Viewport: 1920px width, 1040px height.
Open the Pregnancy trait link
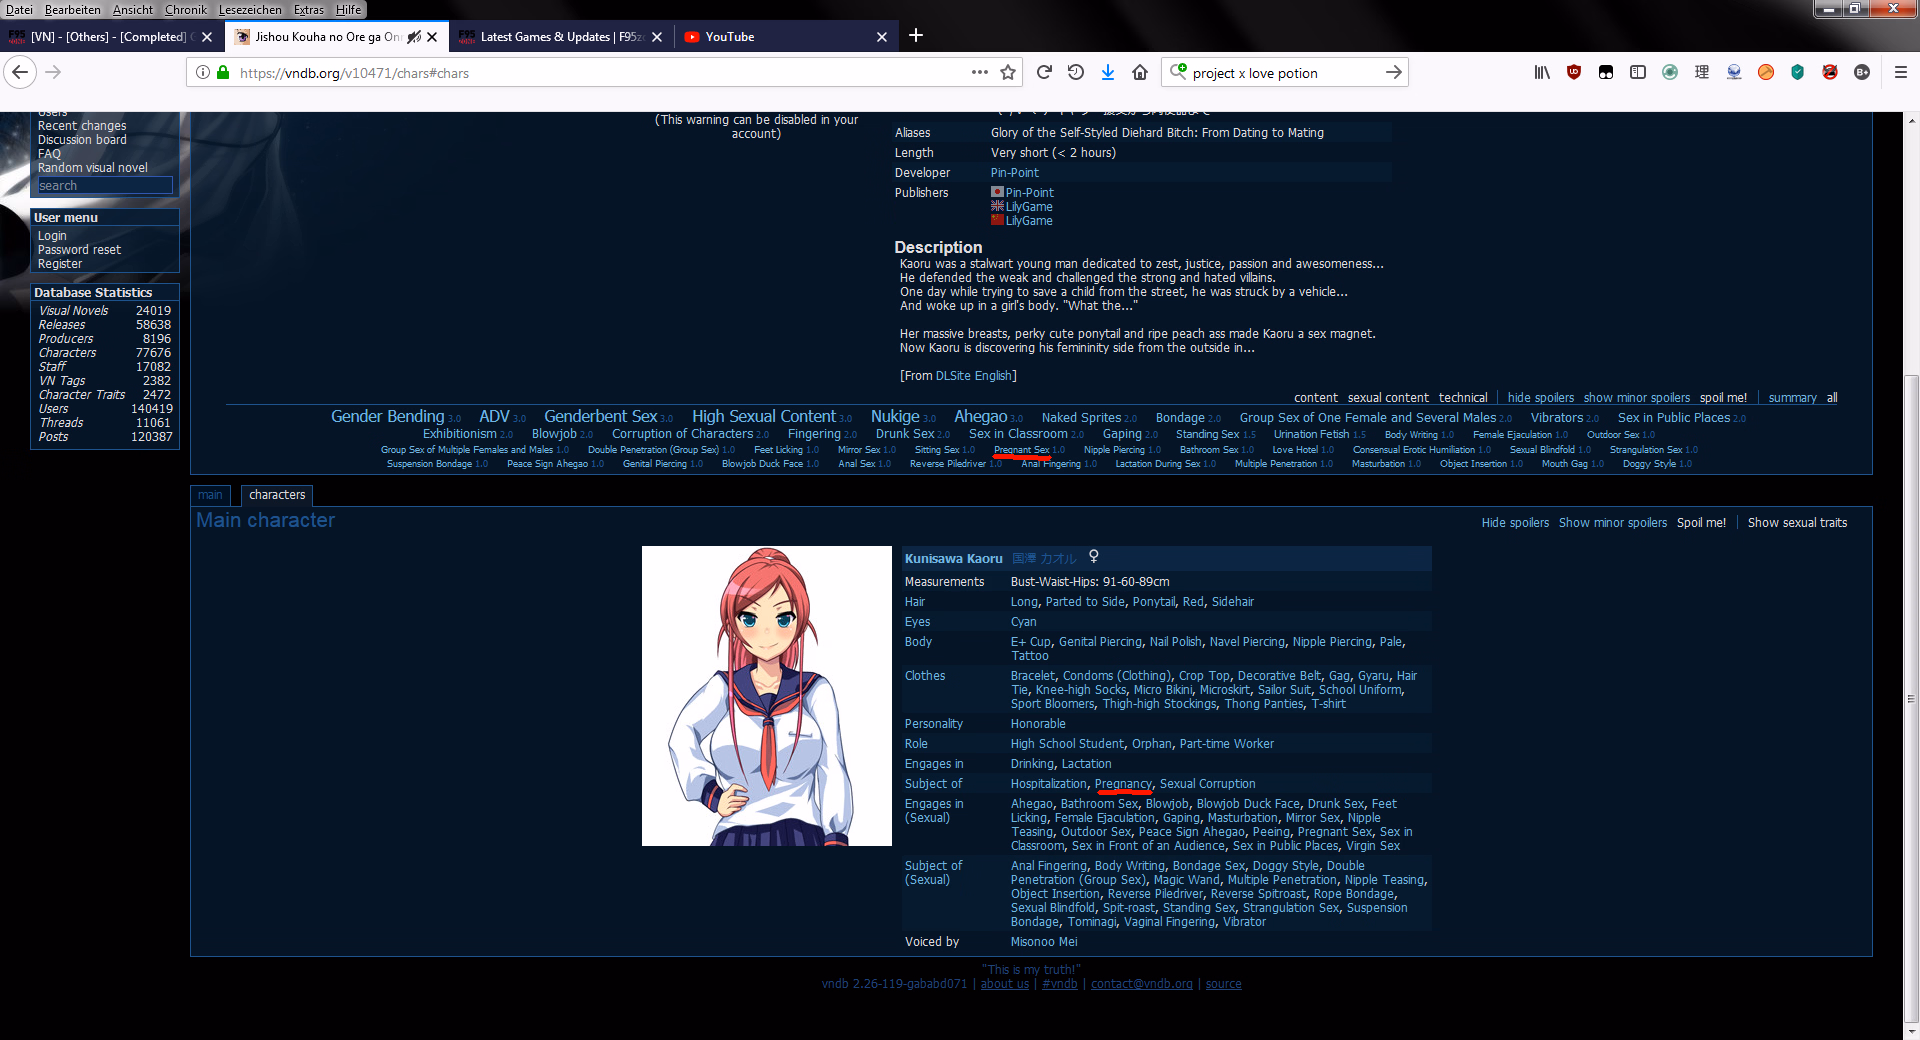tap(1123, 784)
